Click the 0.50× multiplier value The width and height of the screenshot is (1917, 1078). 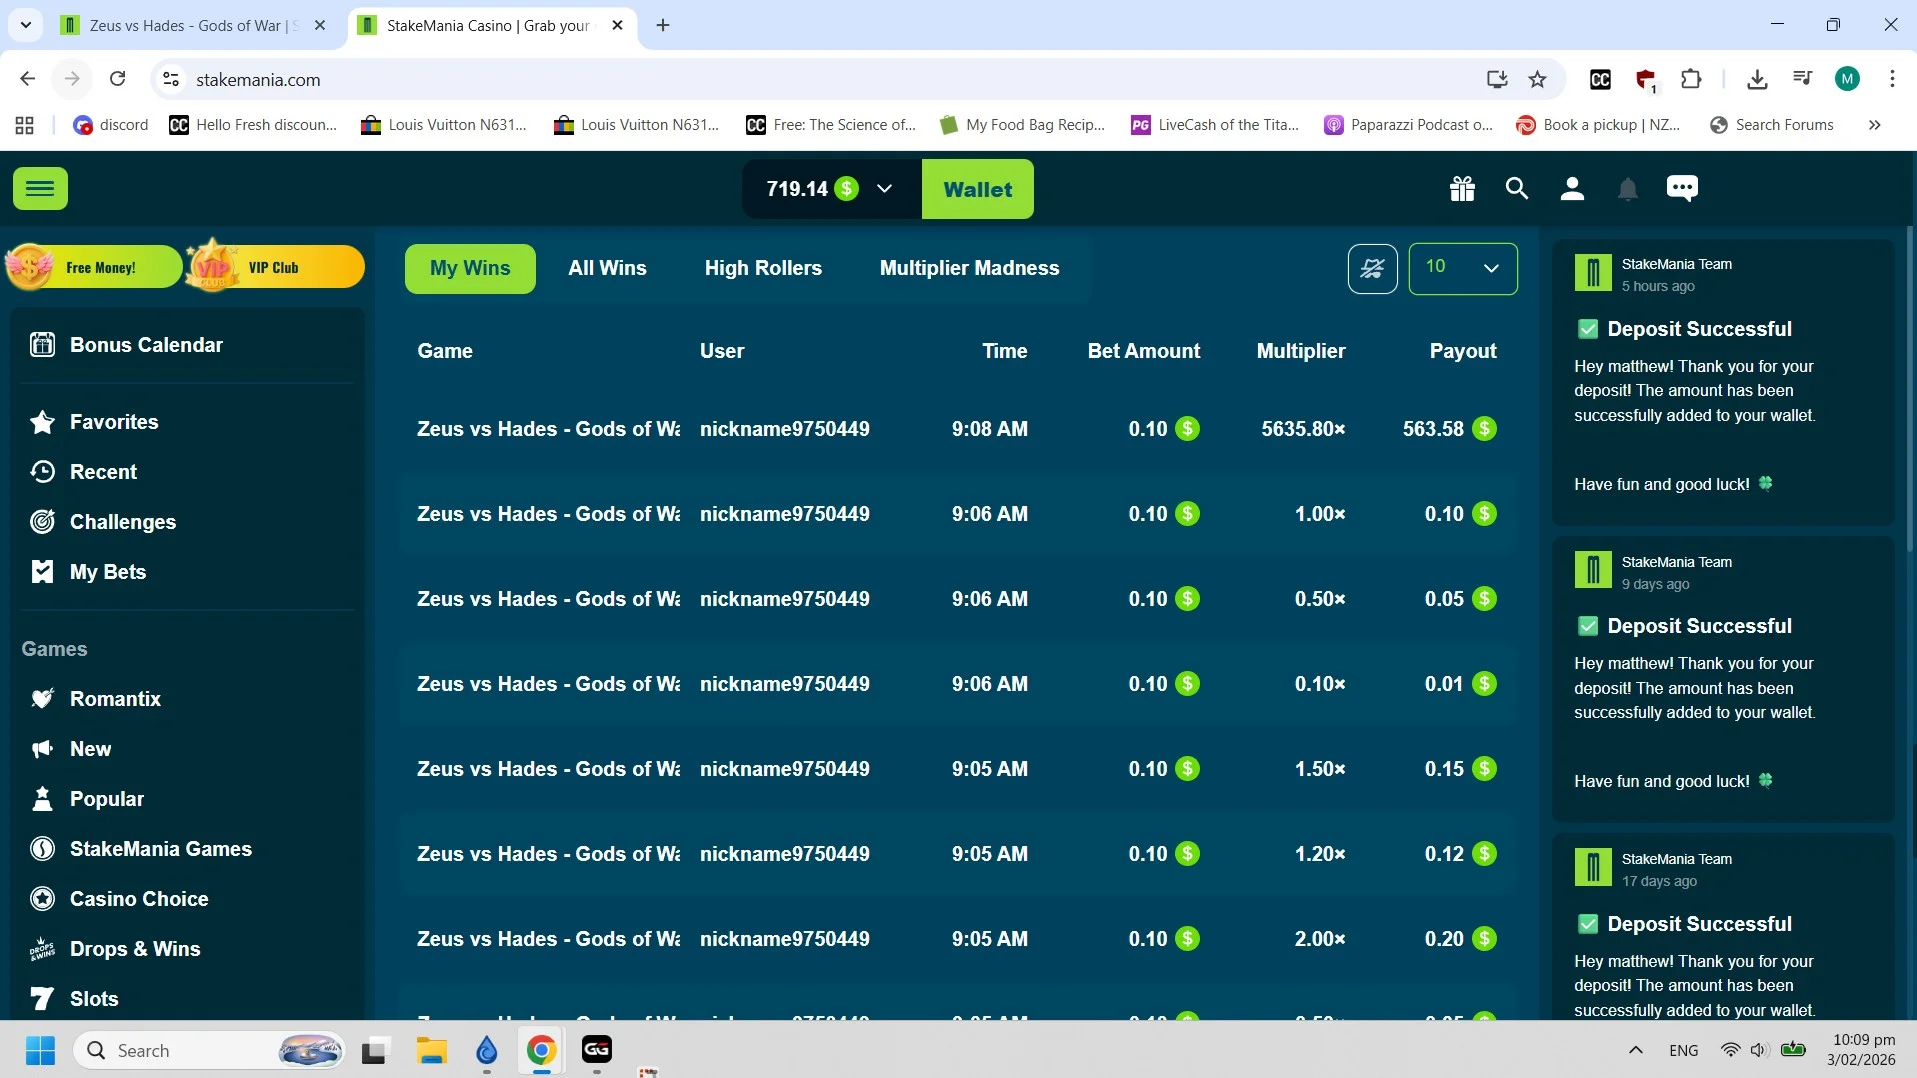click(1320, 599)
